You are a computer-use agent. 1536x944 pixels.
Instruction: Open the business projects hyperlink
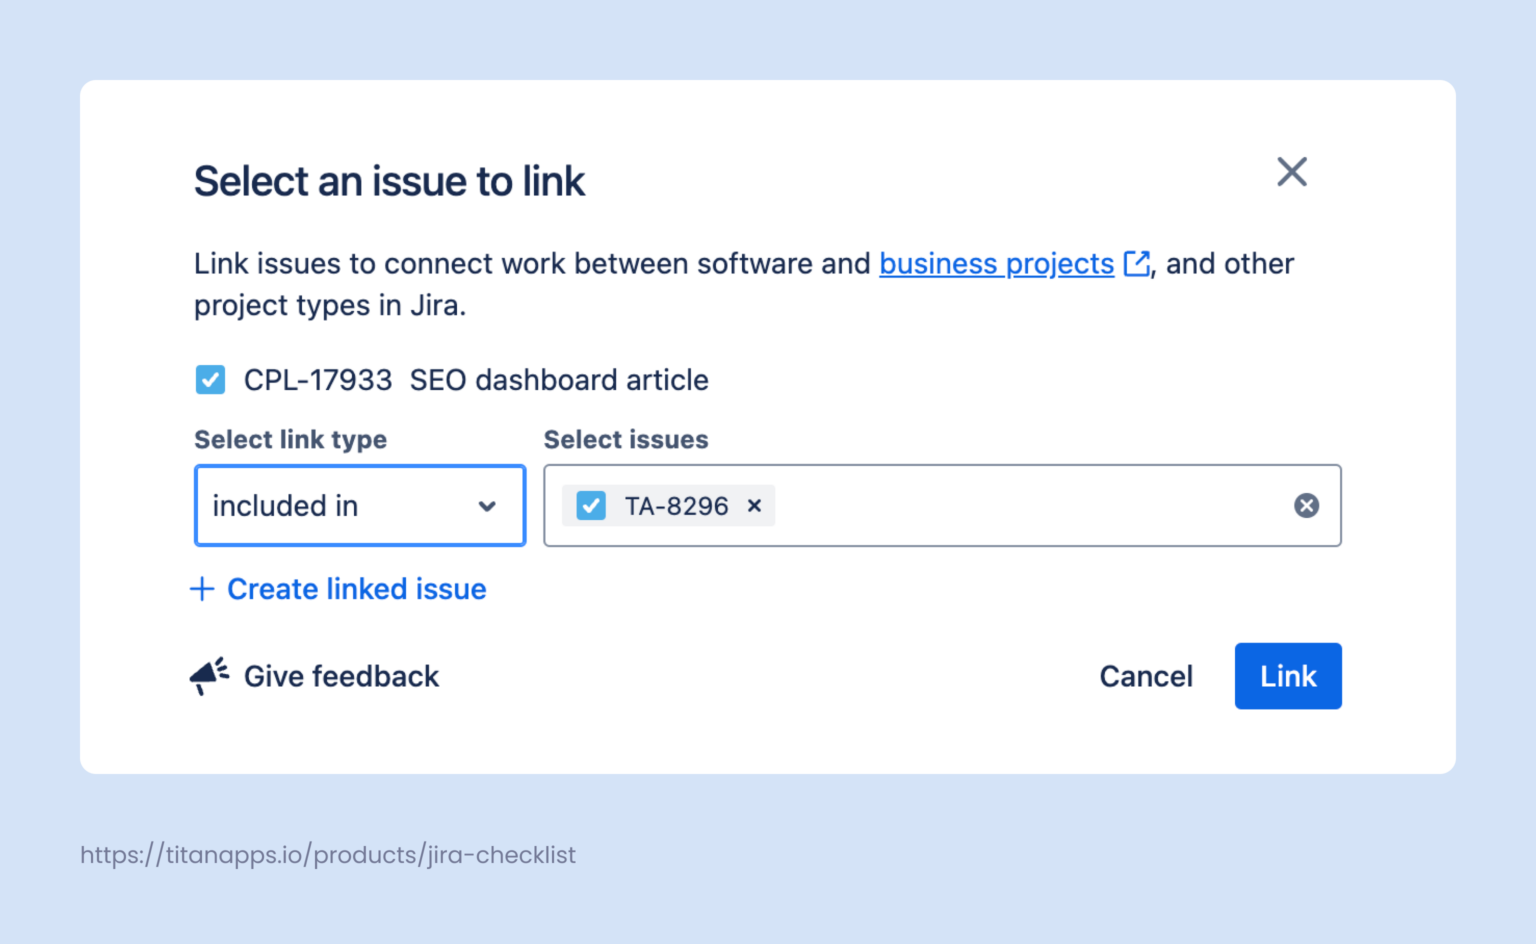click(996, 263)
